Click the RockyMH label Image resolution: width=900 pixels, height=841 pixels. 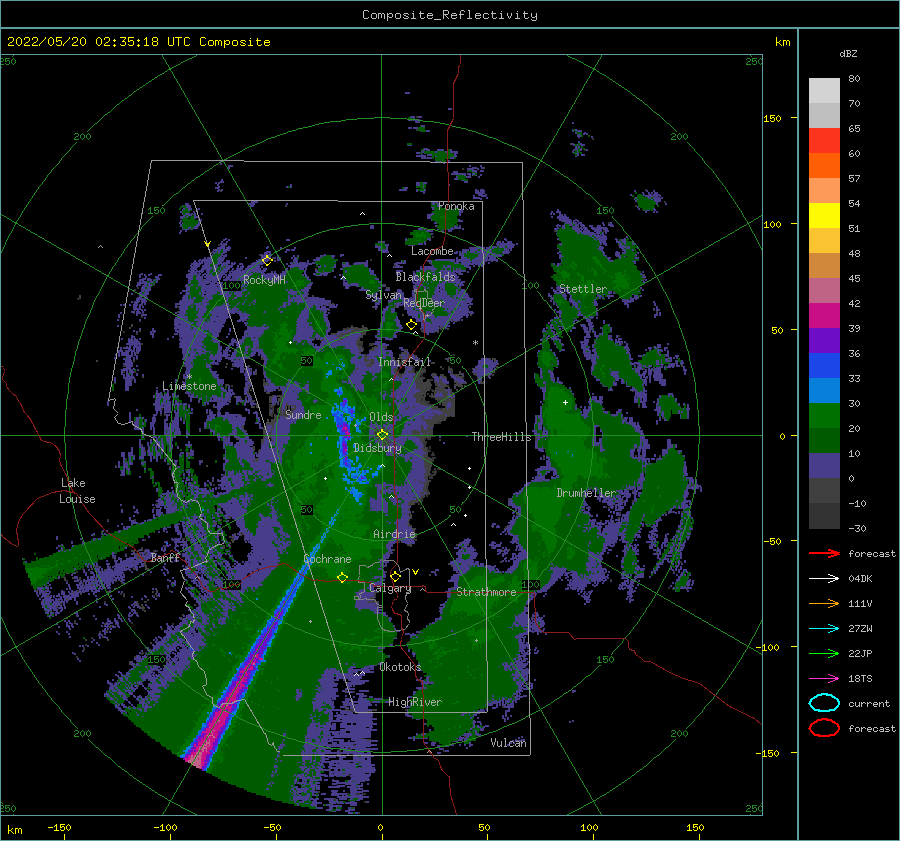tap(264, 280)
